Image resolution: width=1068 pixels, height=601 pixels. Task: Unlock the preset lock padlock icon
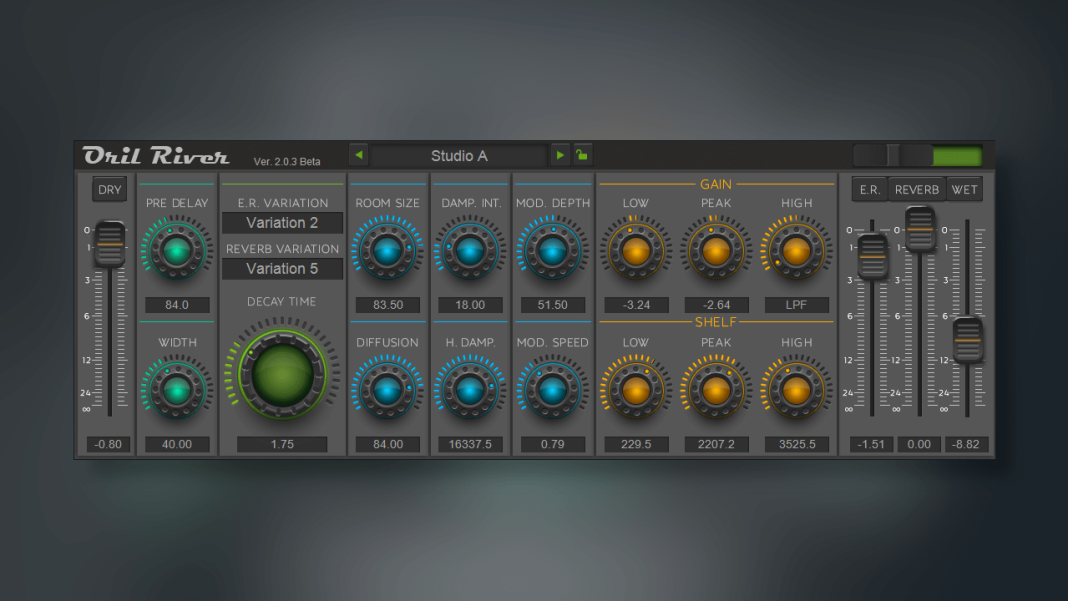pos(581,154)
